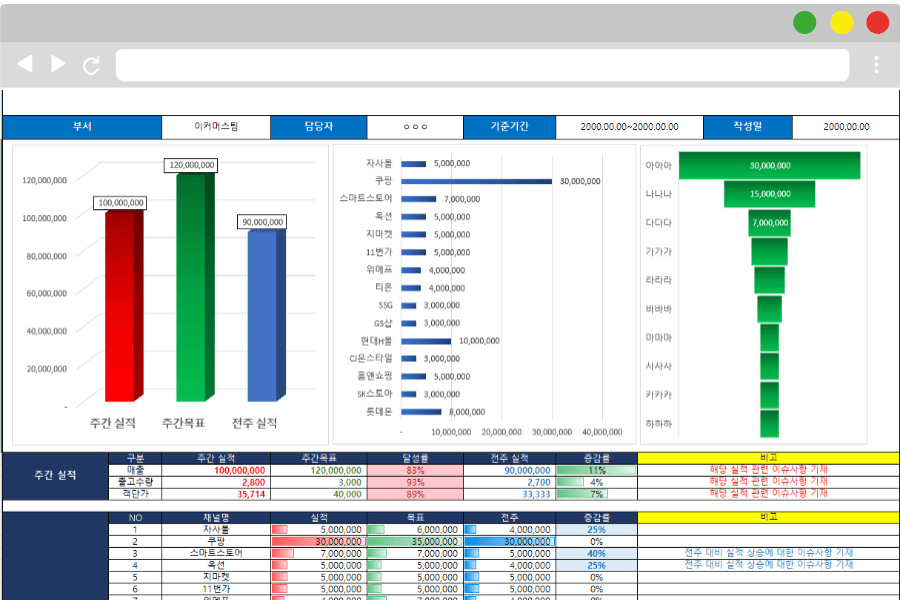Viewport: 900px width, 600px height.
Task: Select the 33,333 cell
Action: click(509, 494)
